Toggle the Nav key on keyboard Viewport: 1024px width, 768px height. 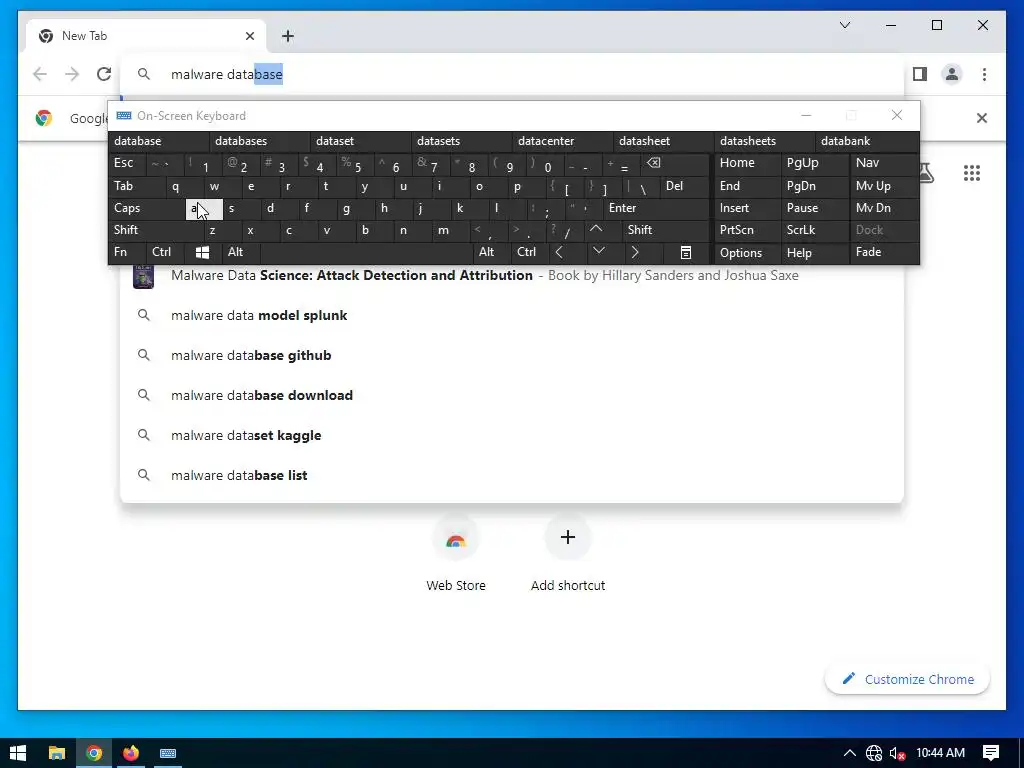coord(884,163)
